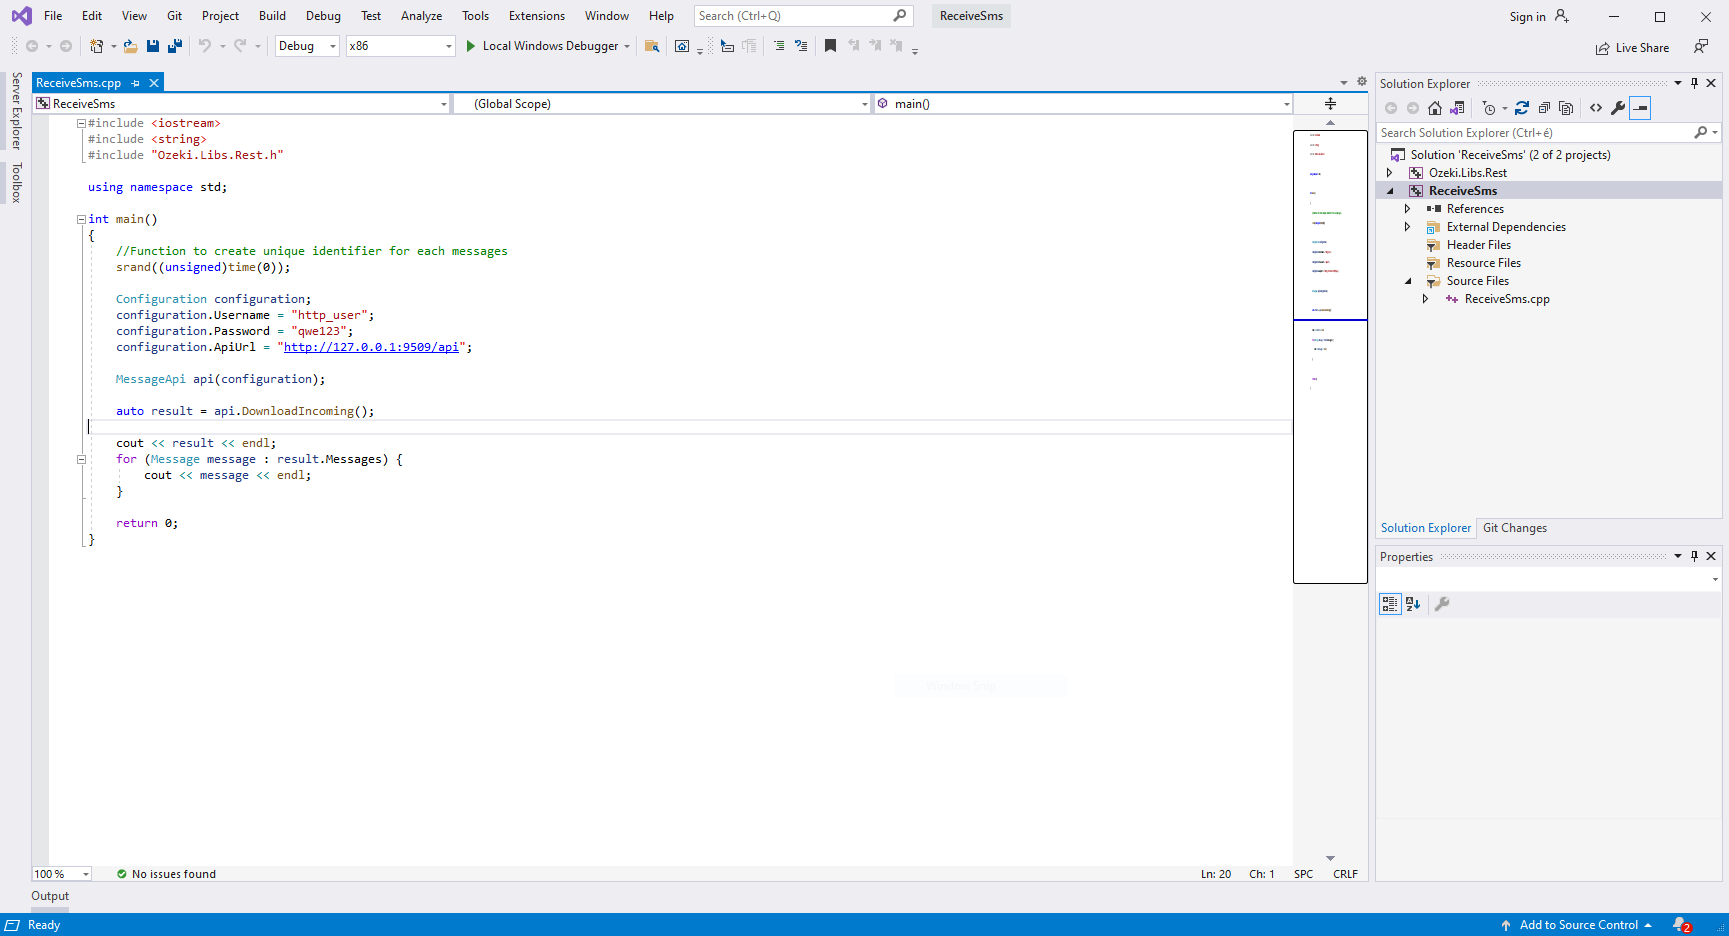The width and height of the screenshot is (1729, 936).
Task: Open the main() member dropdown
Action: [1083, 104]
